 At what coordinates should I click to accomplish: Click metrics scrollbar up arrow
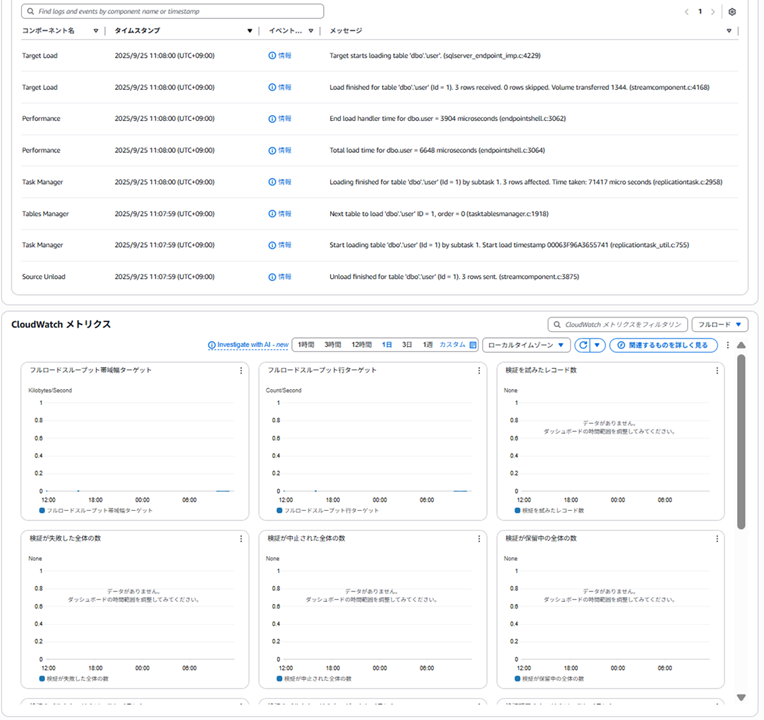click(741, 345)
